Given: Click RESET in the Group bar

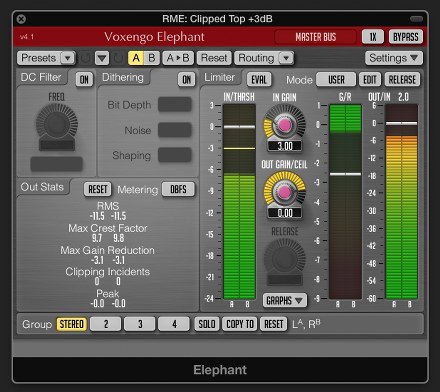Looking at the screenshot, I should tap(274, 324).
